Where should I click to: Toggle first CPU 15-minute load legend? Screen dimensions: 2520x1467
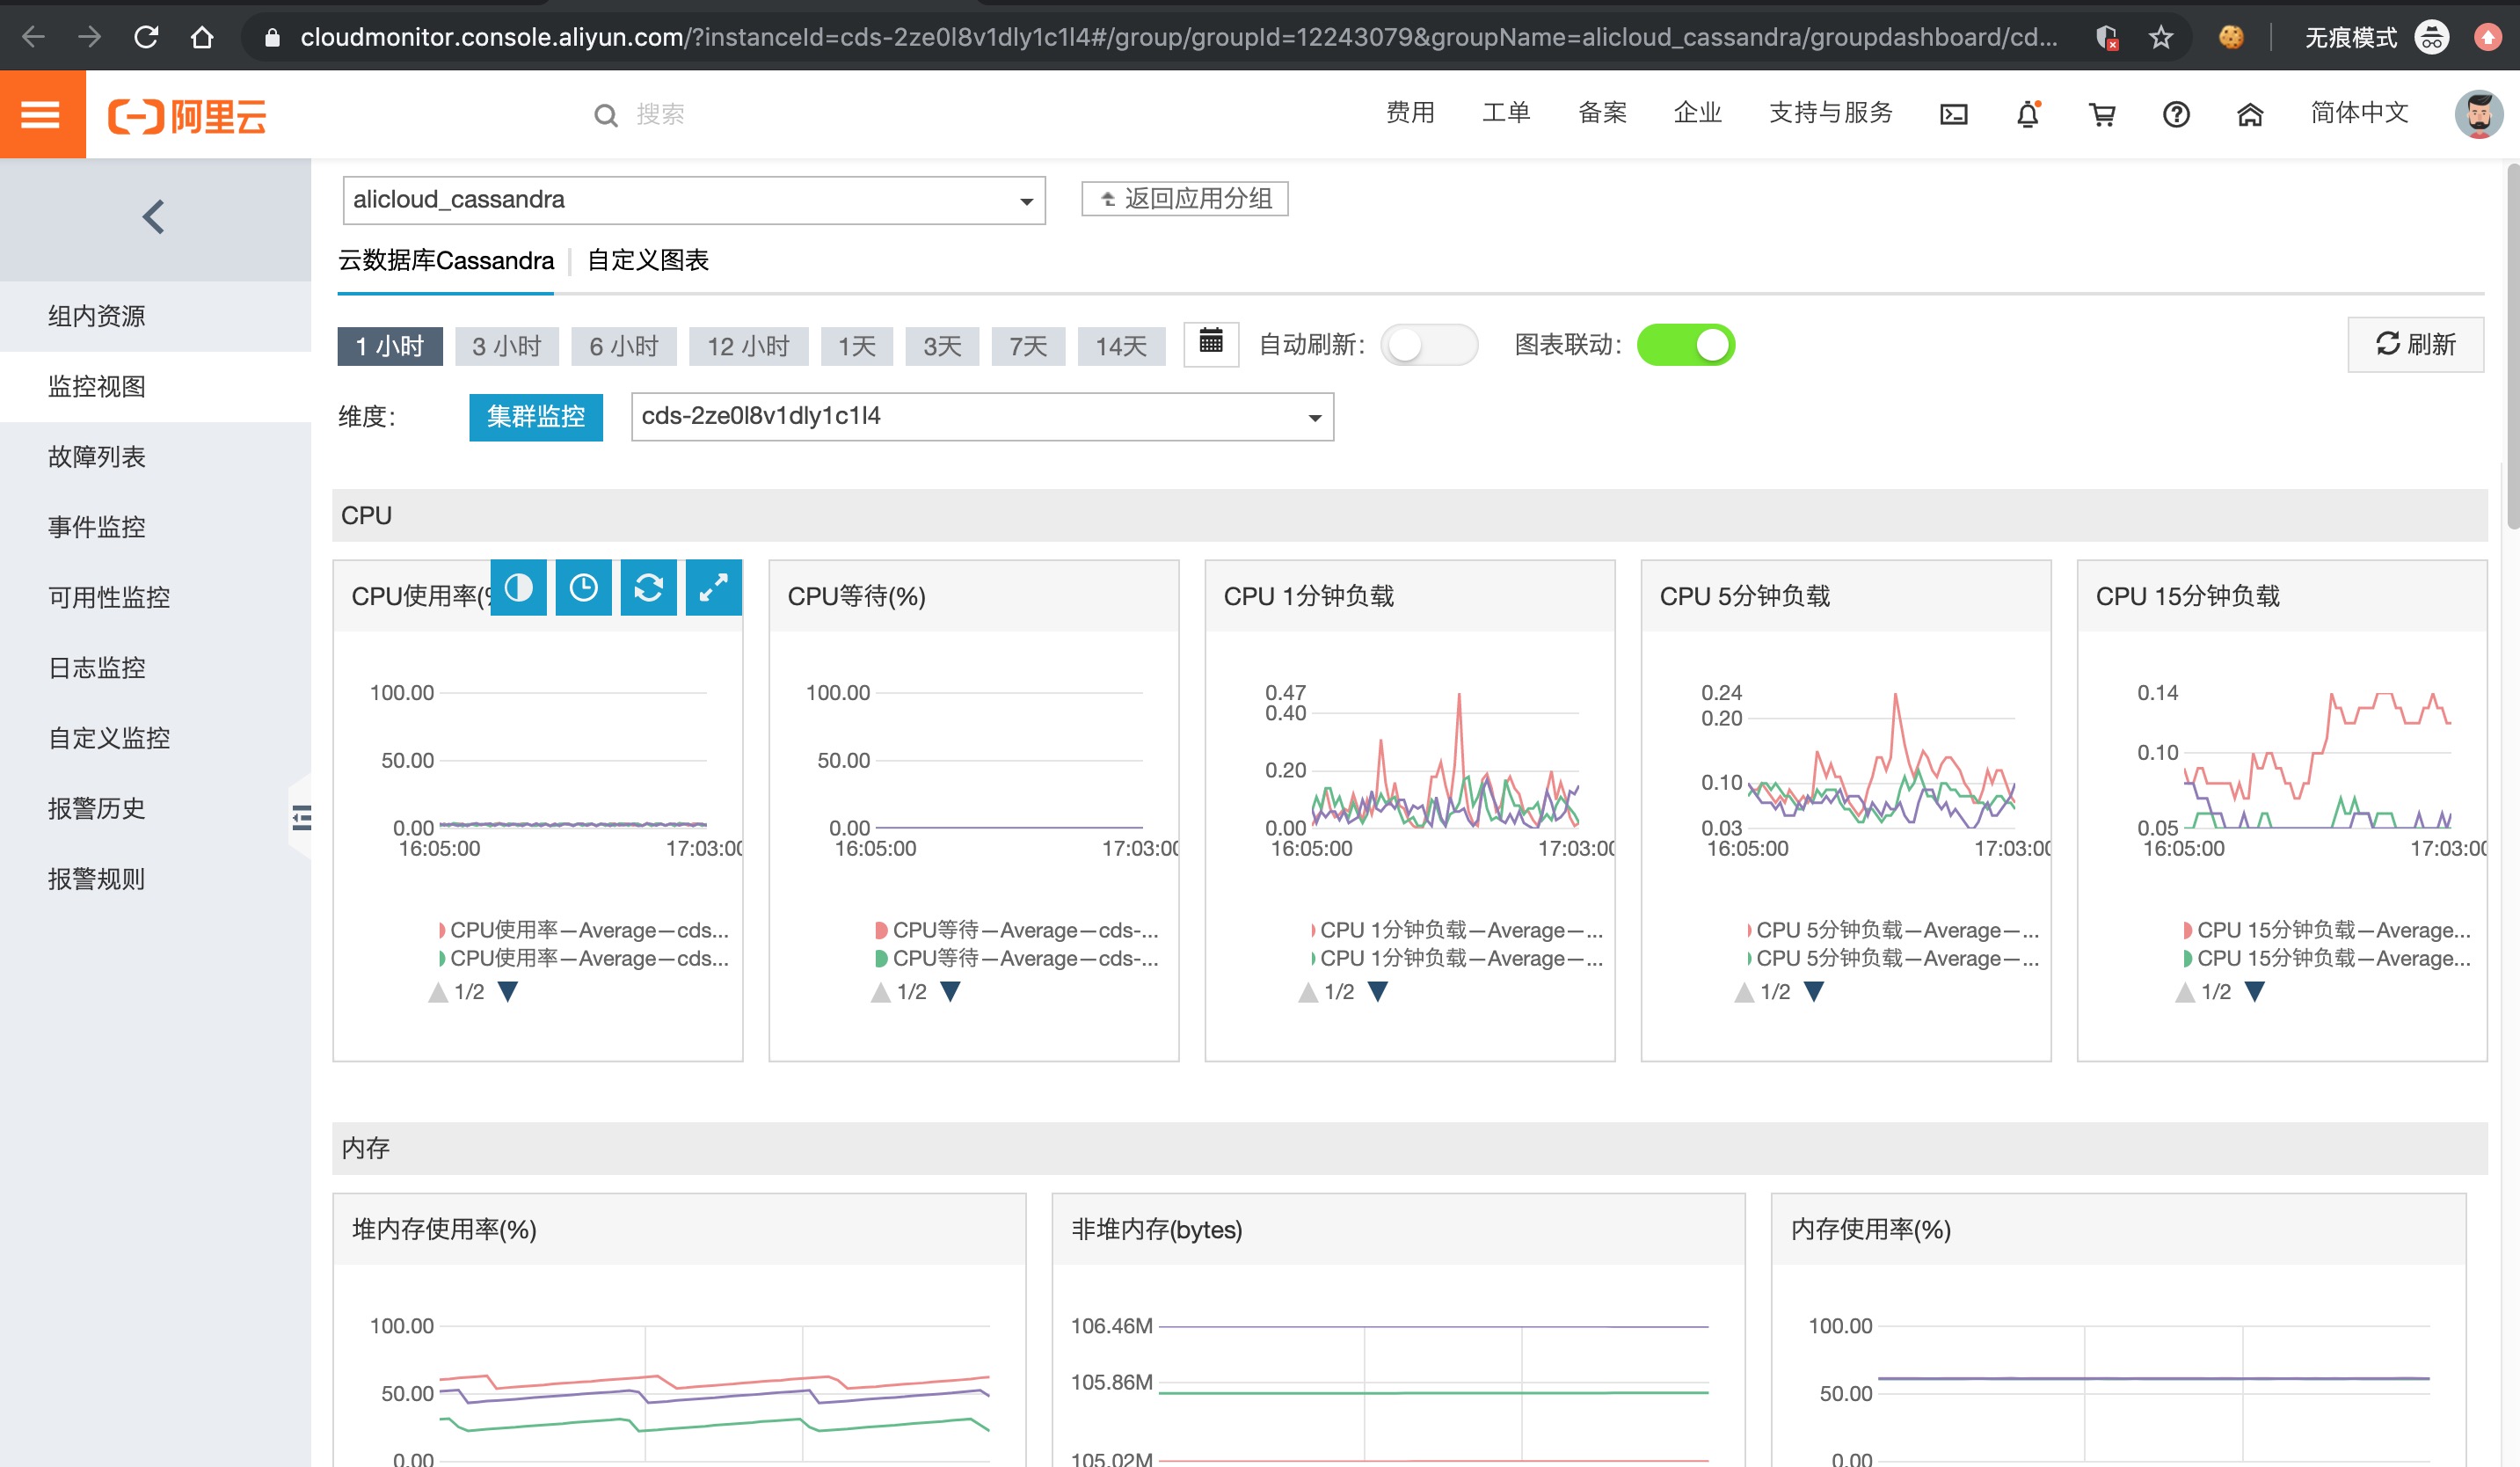pyautogui.click(x=2327, y=930)
